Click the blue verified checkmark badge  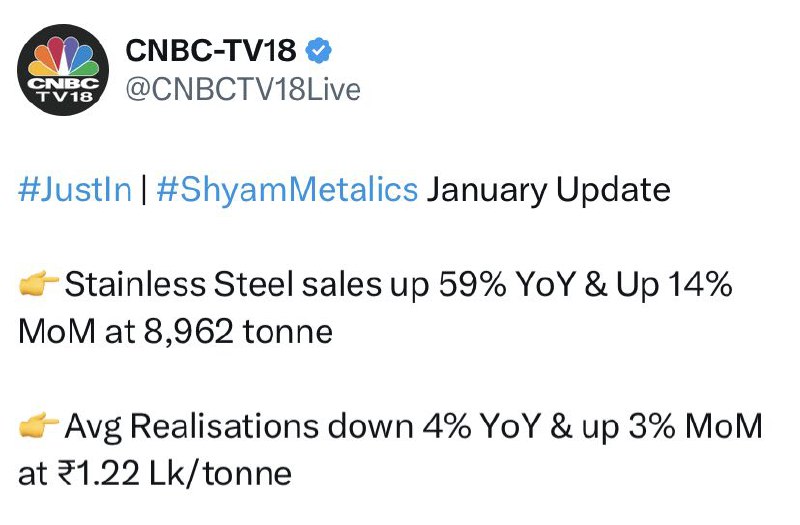tap(318, 51)
